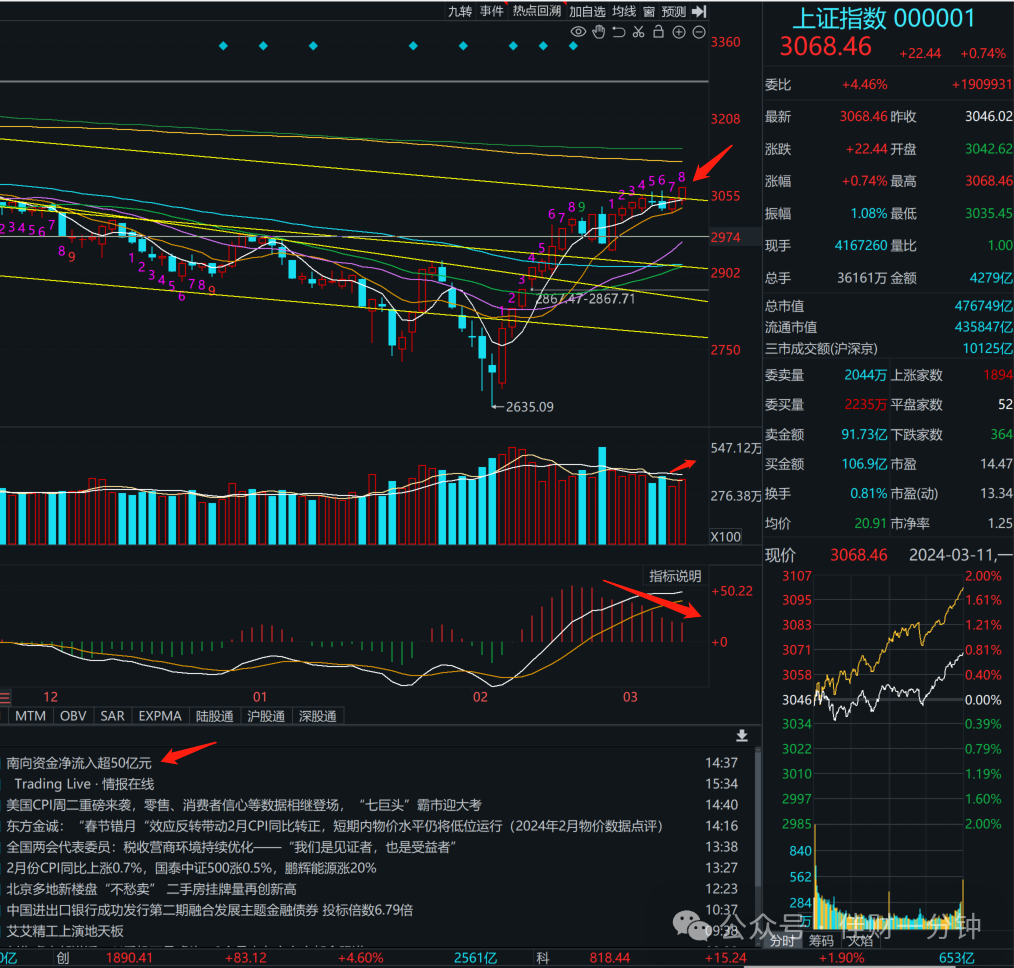The height and width of the screenshot is (968, 1014).
Task: Switch to the EXPMA indicator tab
Action: (x=160, y=716)
